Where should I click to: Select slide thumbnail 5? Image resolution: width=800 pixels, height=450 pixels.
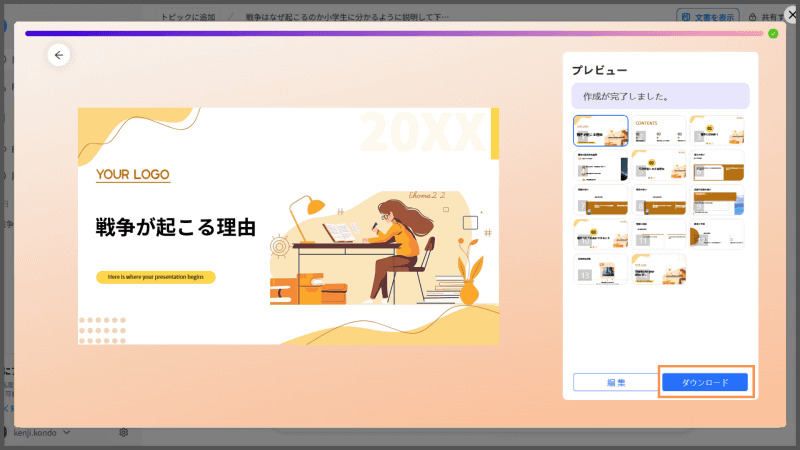659,165
